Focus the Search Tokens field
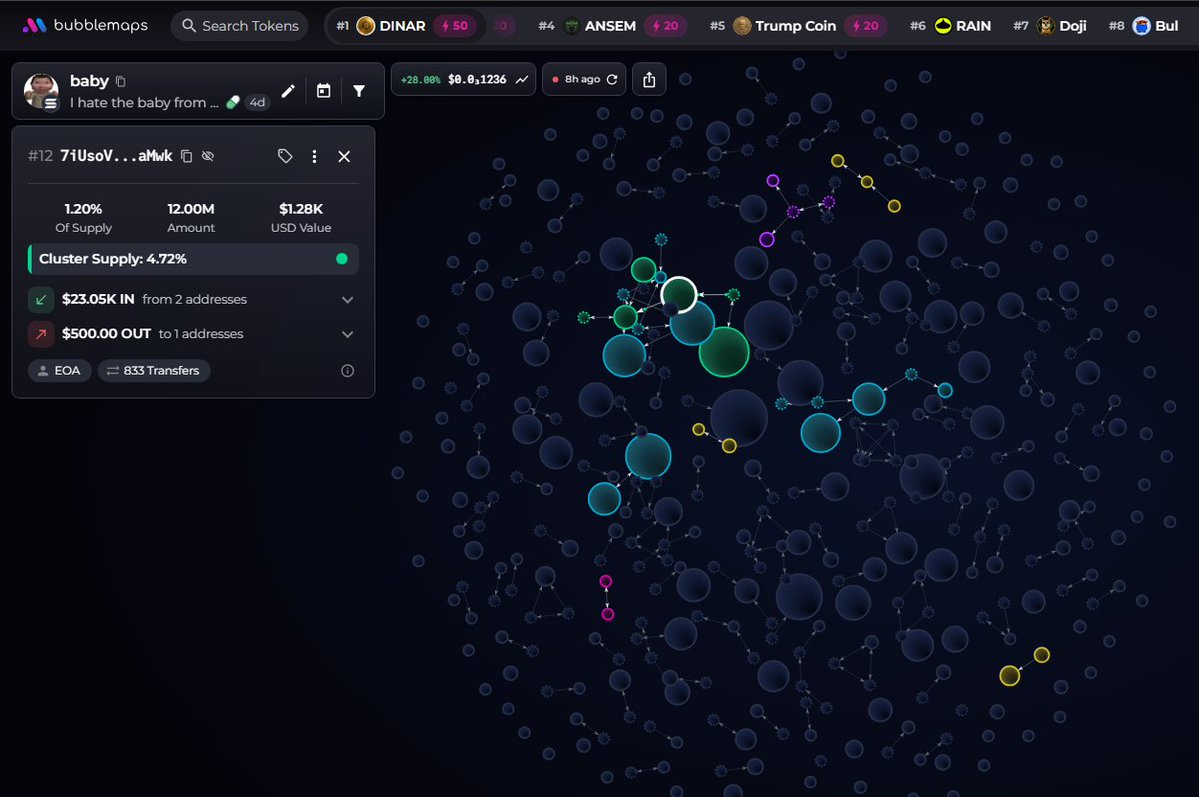The height and width of the screenshot is (797, 1199). (x=239, y=26)
